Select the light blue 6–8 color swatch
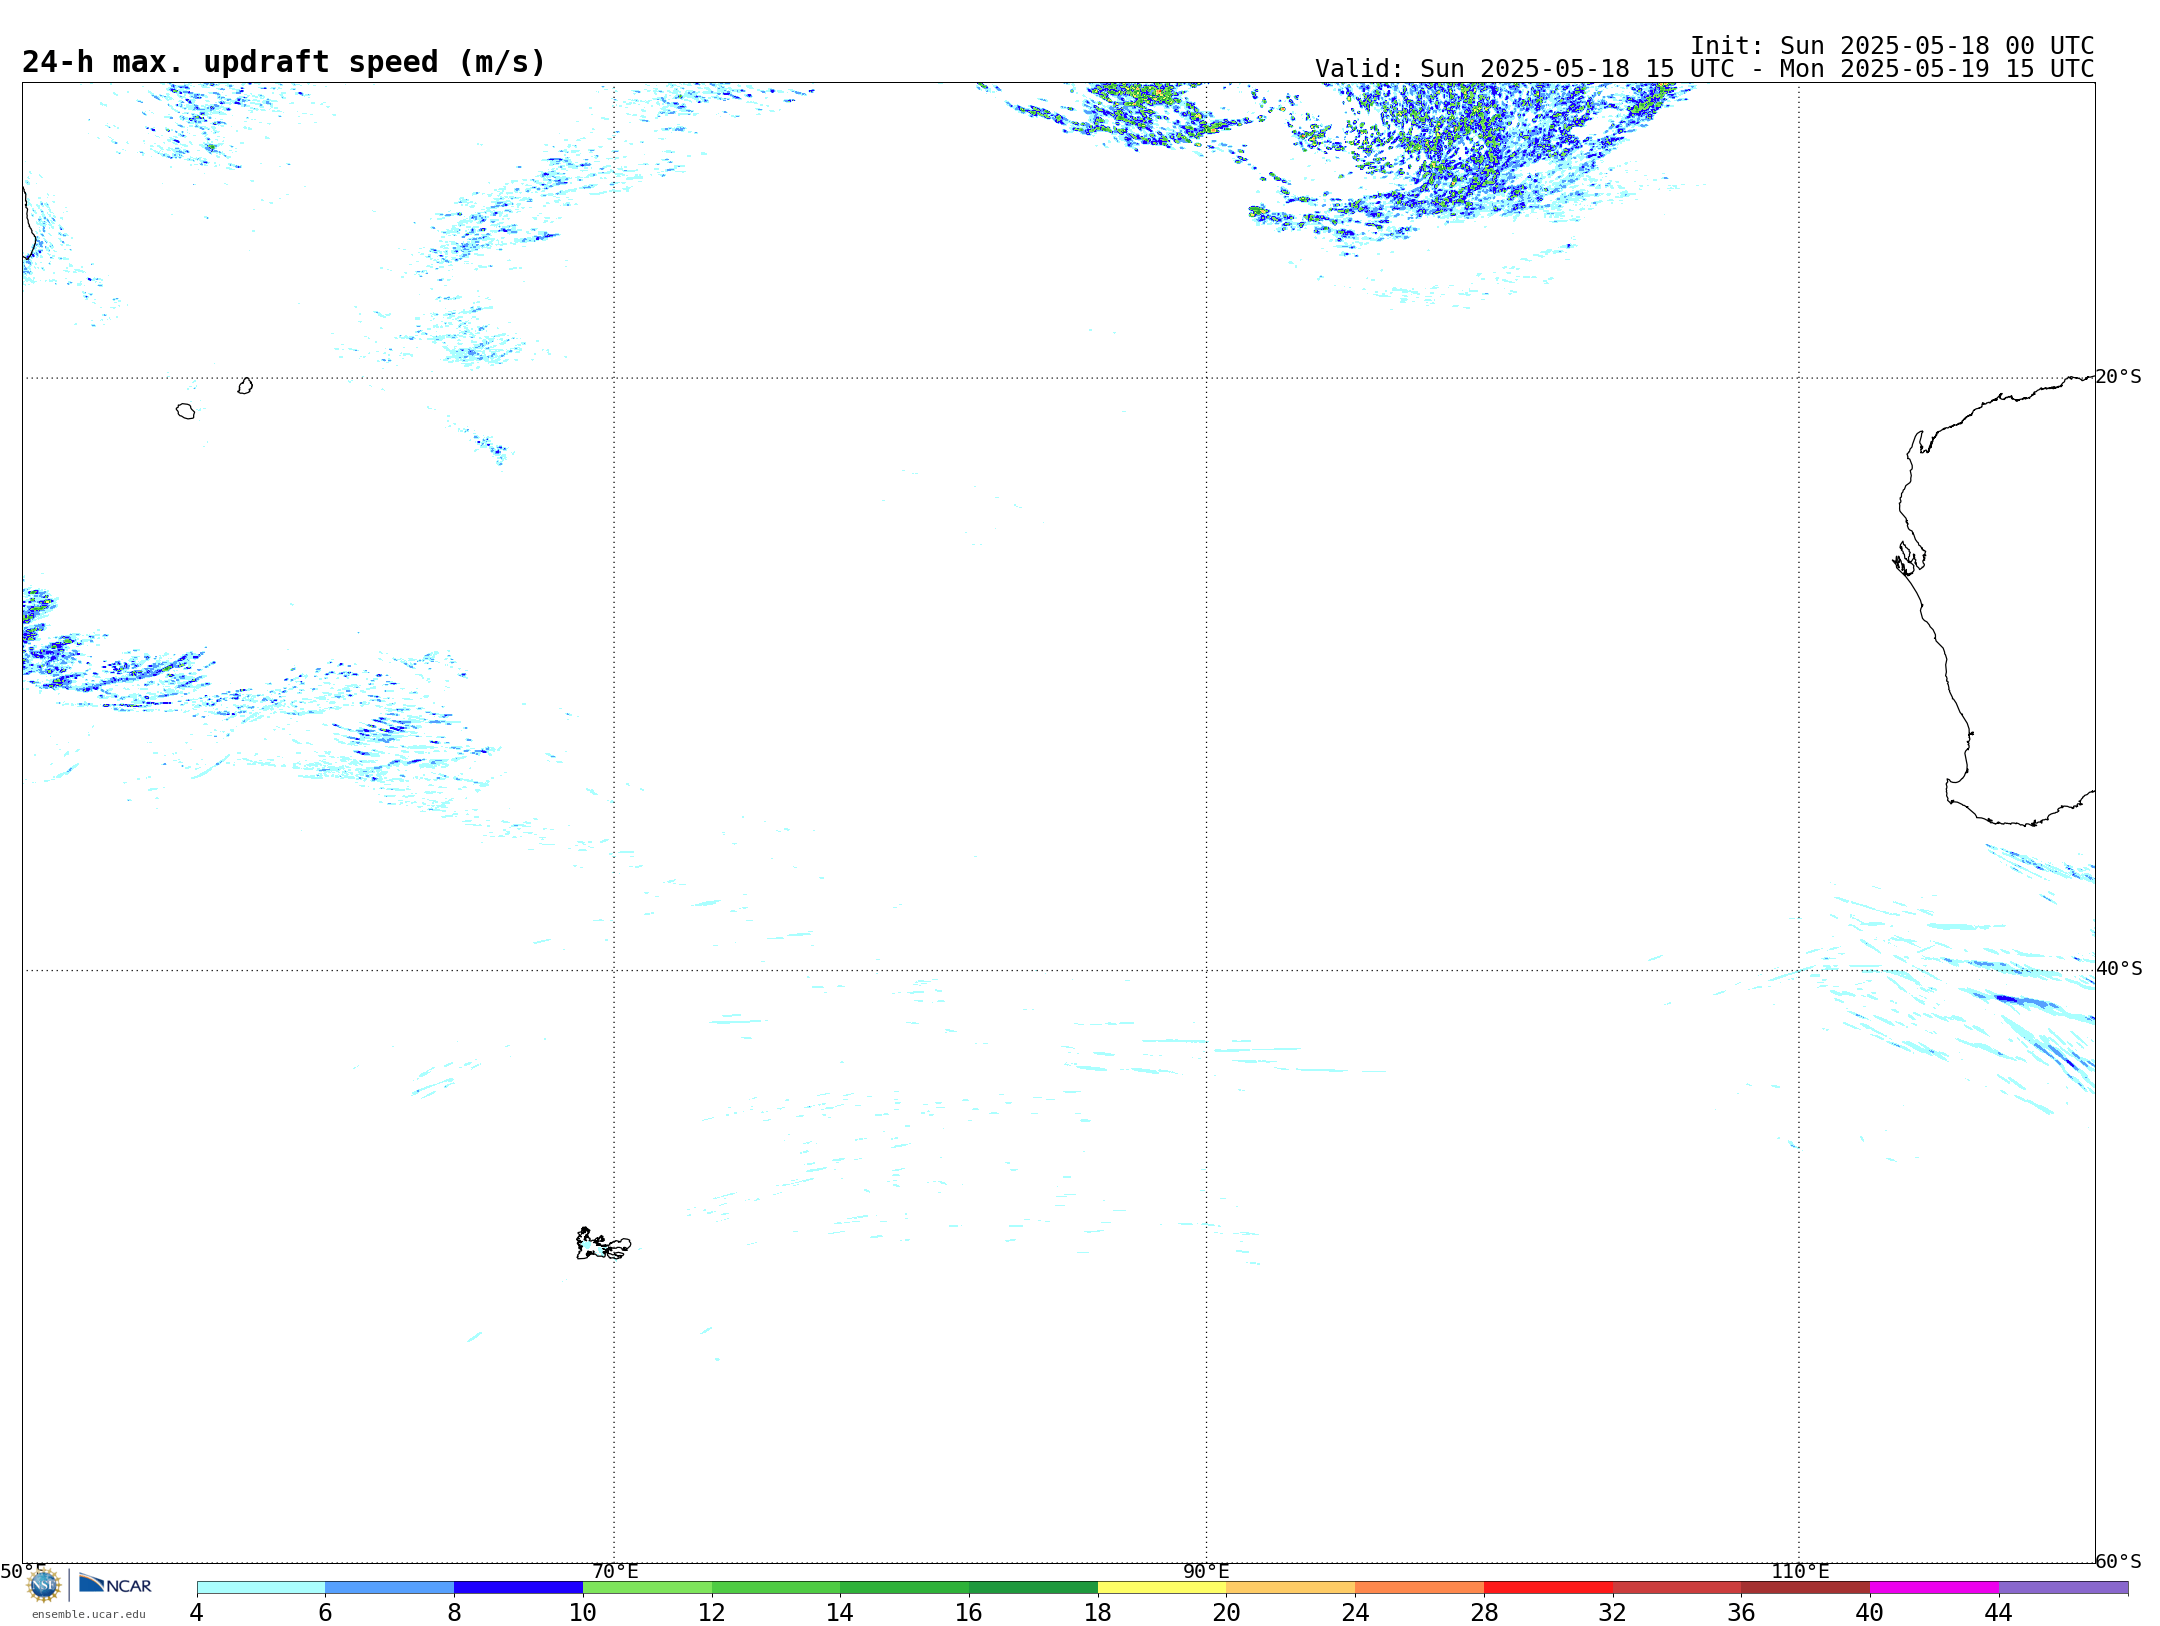Screen dimensions: 2160x1626 coord(390,1588)
